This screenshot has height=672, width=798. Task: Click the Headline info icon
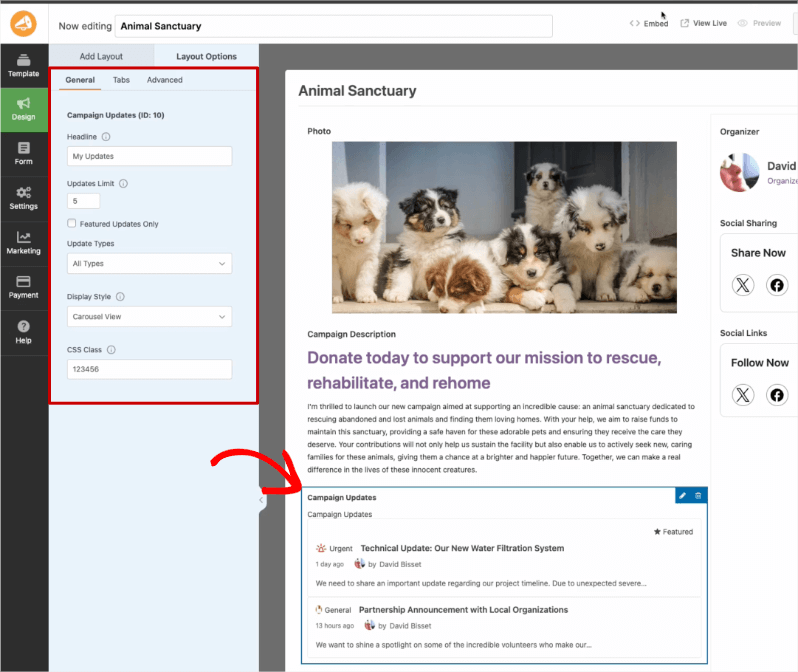(x=106, y=136)
